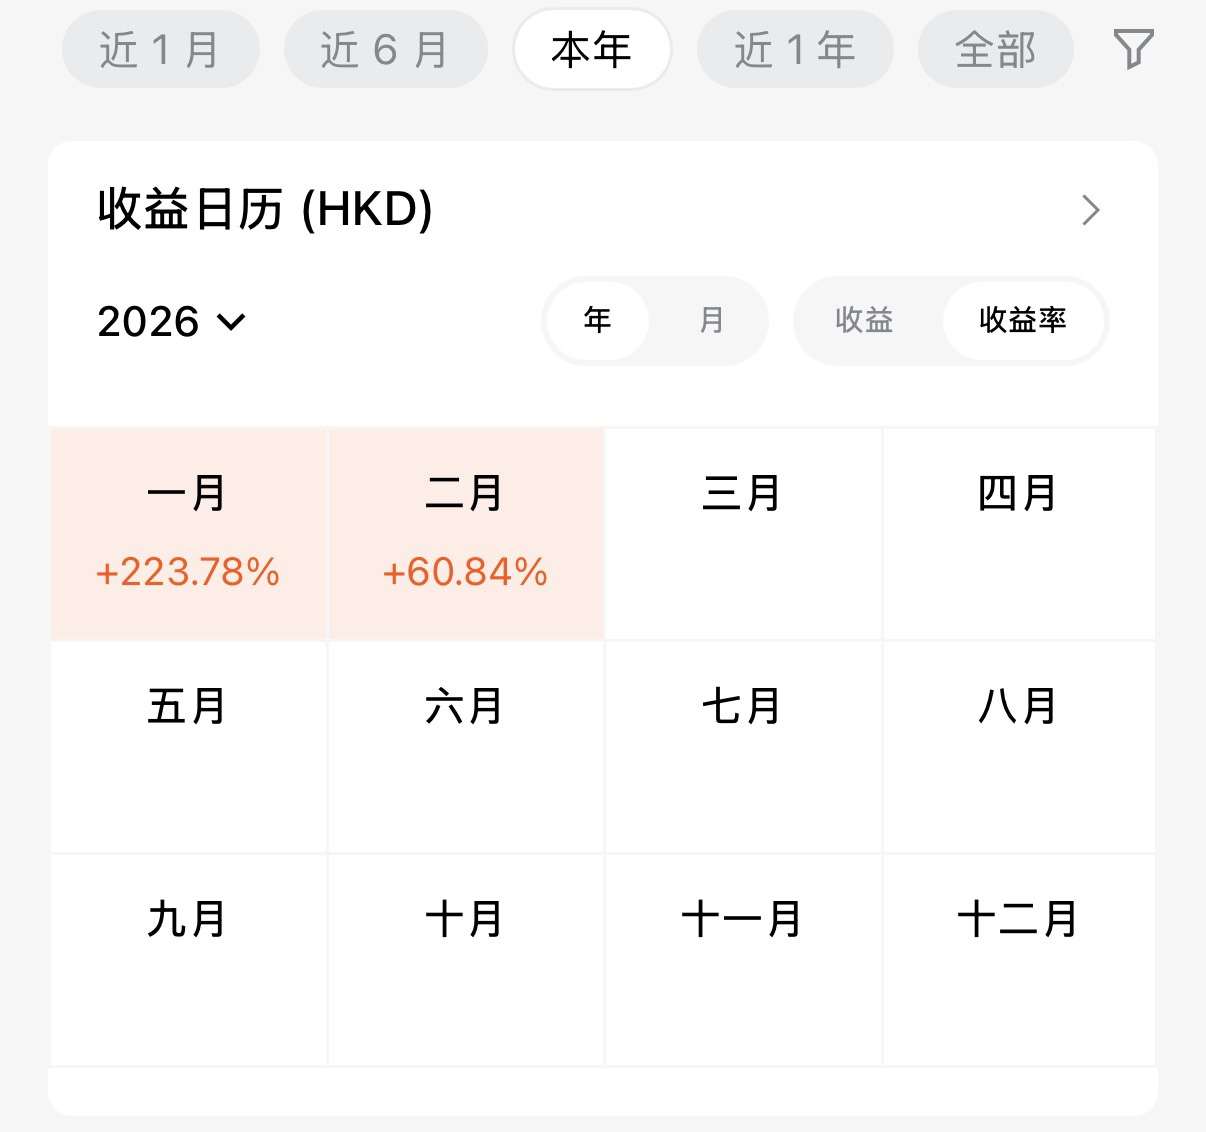The height and width of the screenshot is (1132, 1206).
Task: Choose the 近 1 年 range tab
Action: (795, 49)
